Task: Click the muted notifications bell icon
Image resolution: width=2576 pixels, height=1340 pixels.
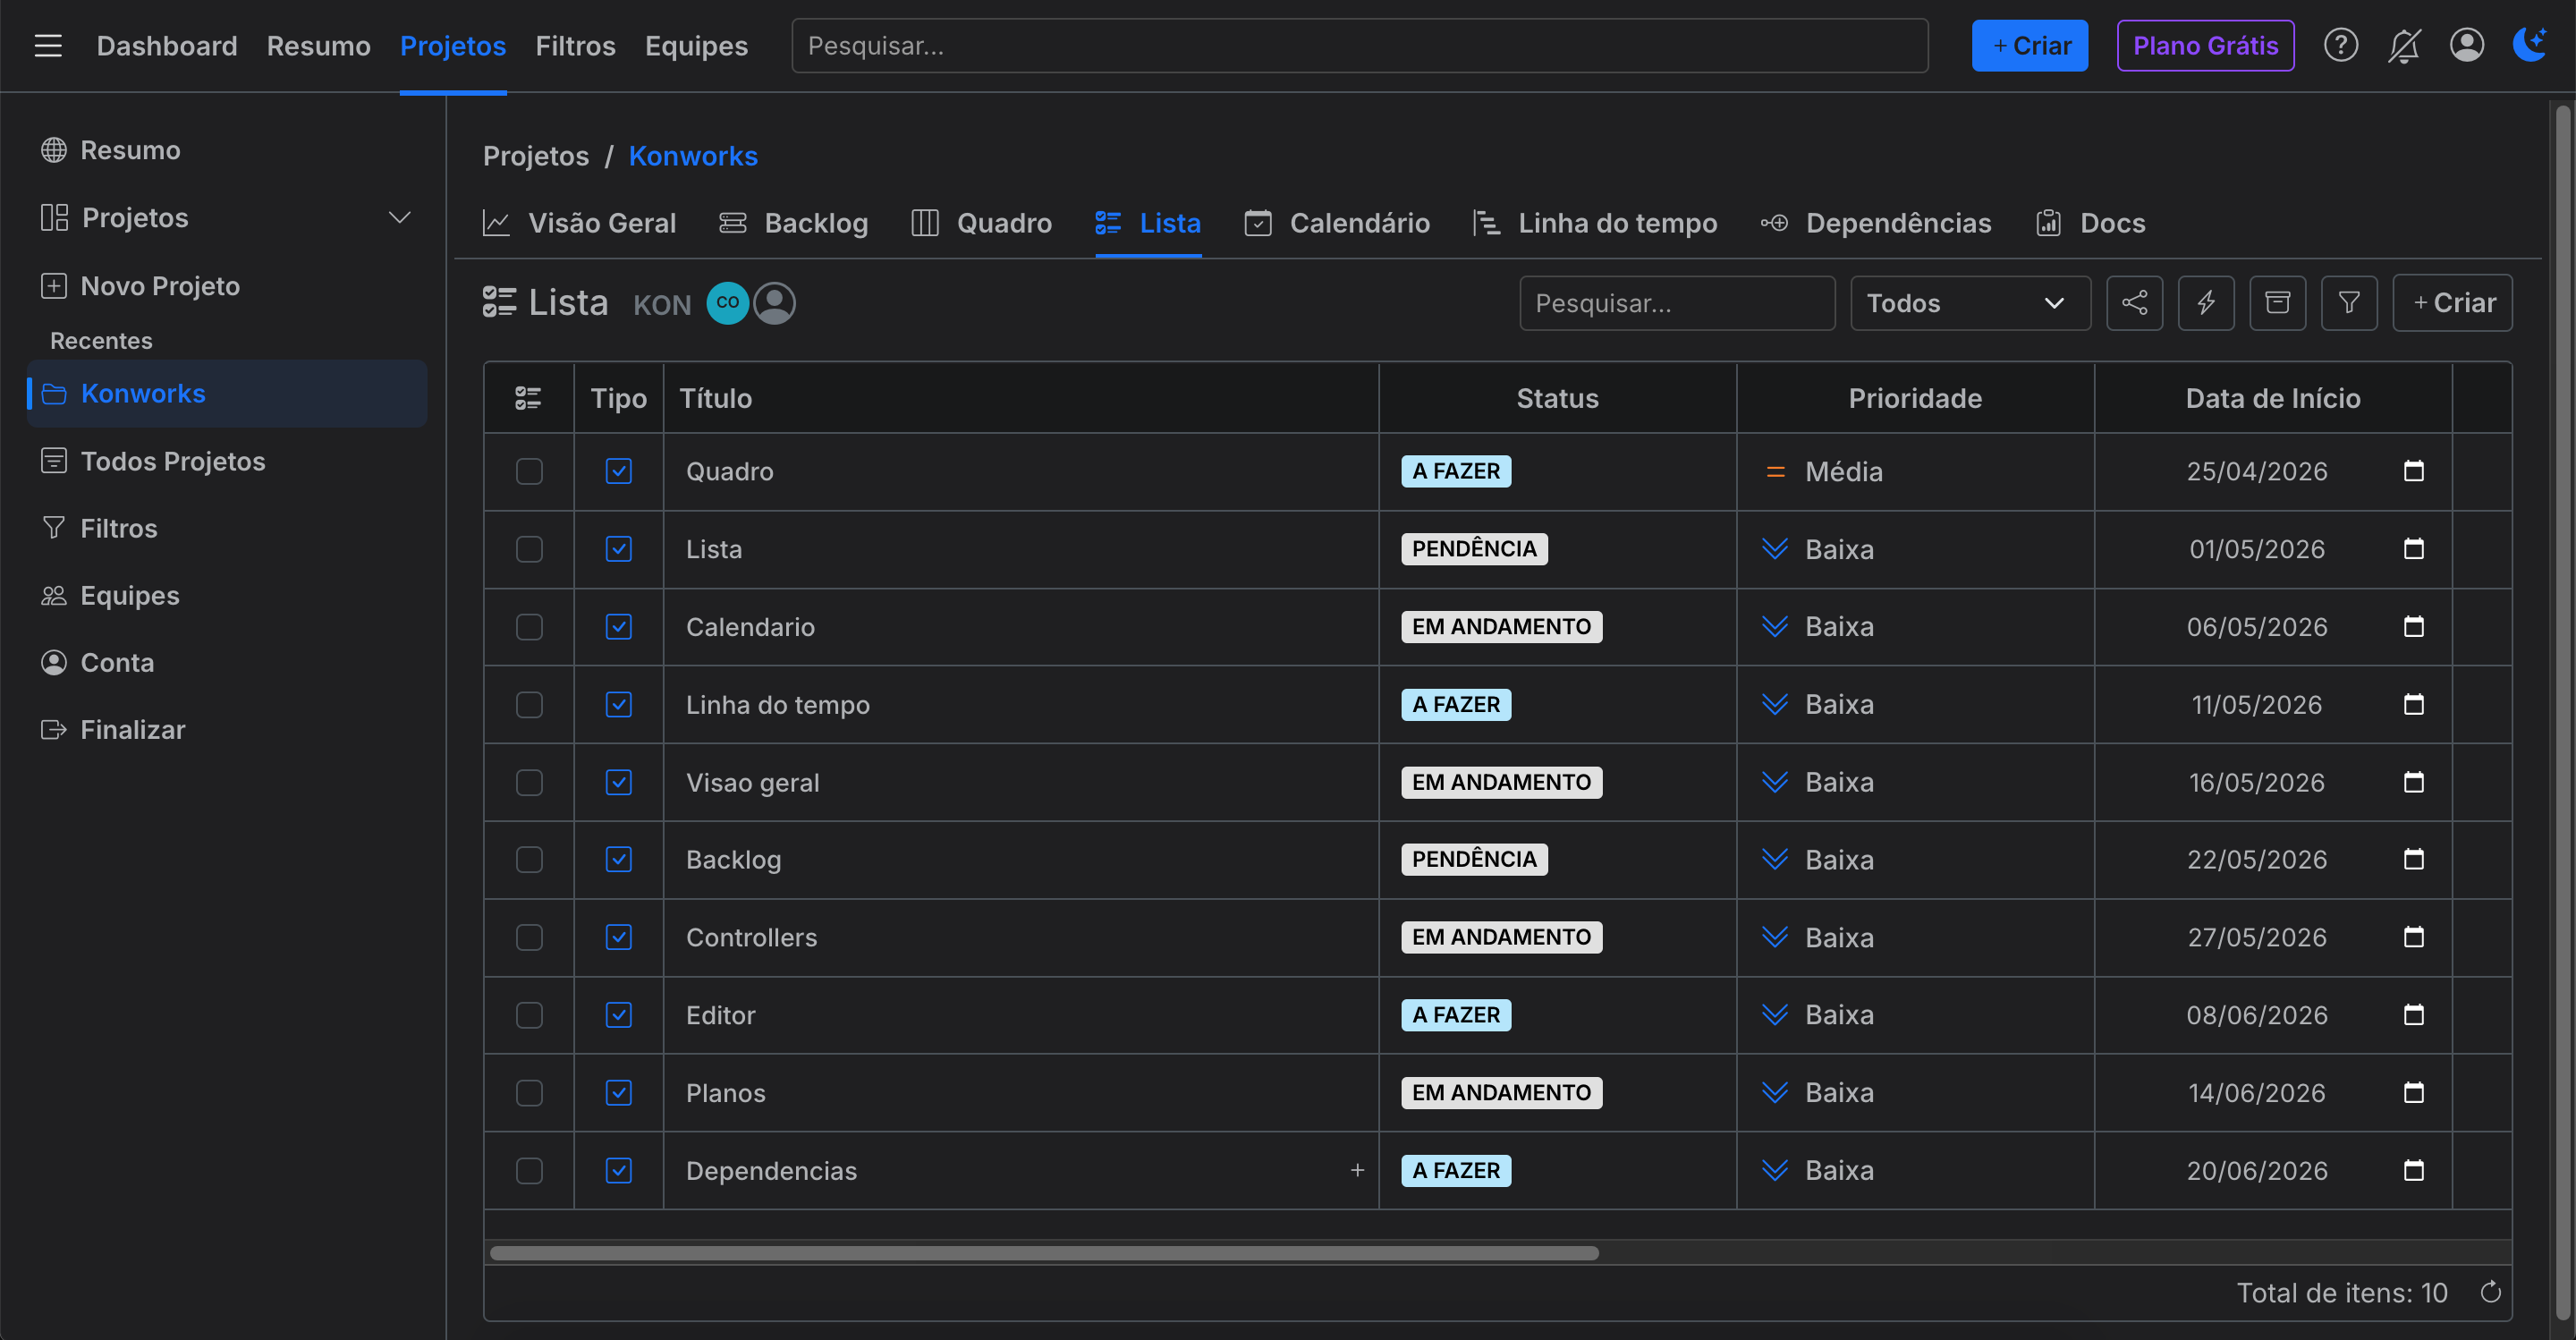Action: [2403, 46]
